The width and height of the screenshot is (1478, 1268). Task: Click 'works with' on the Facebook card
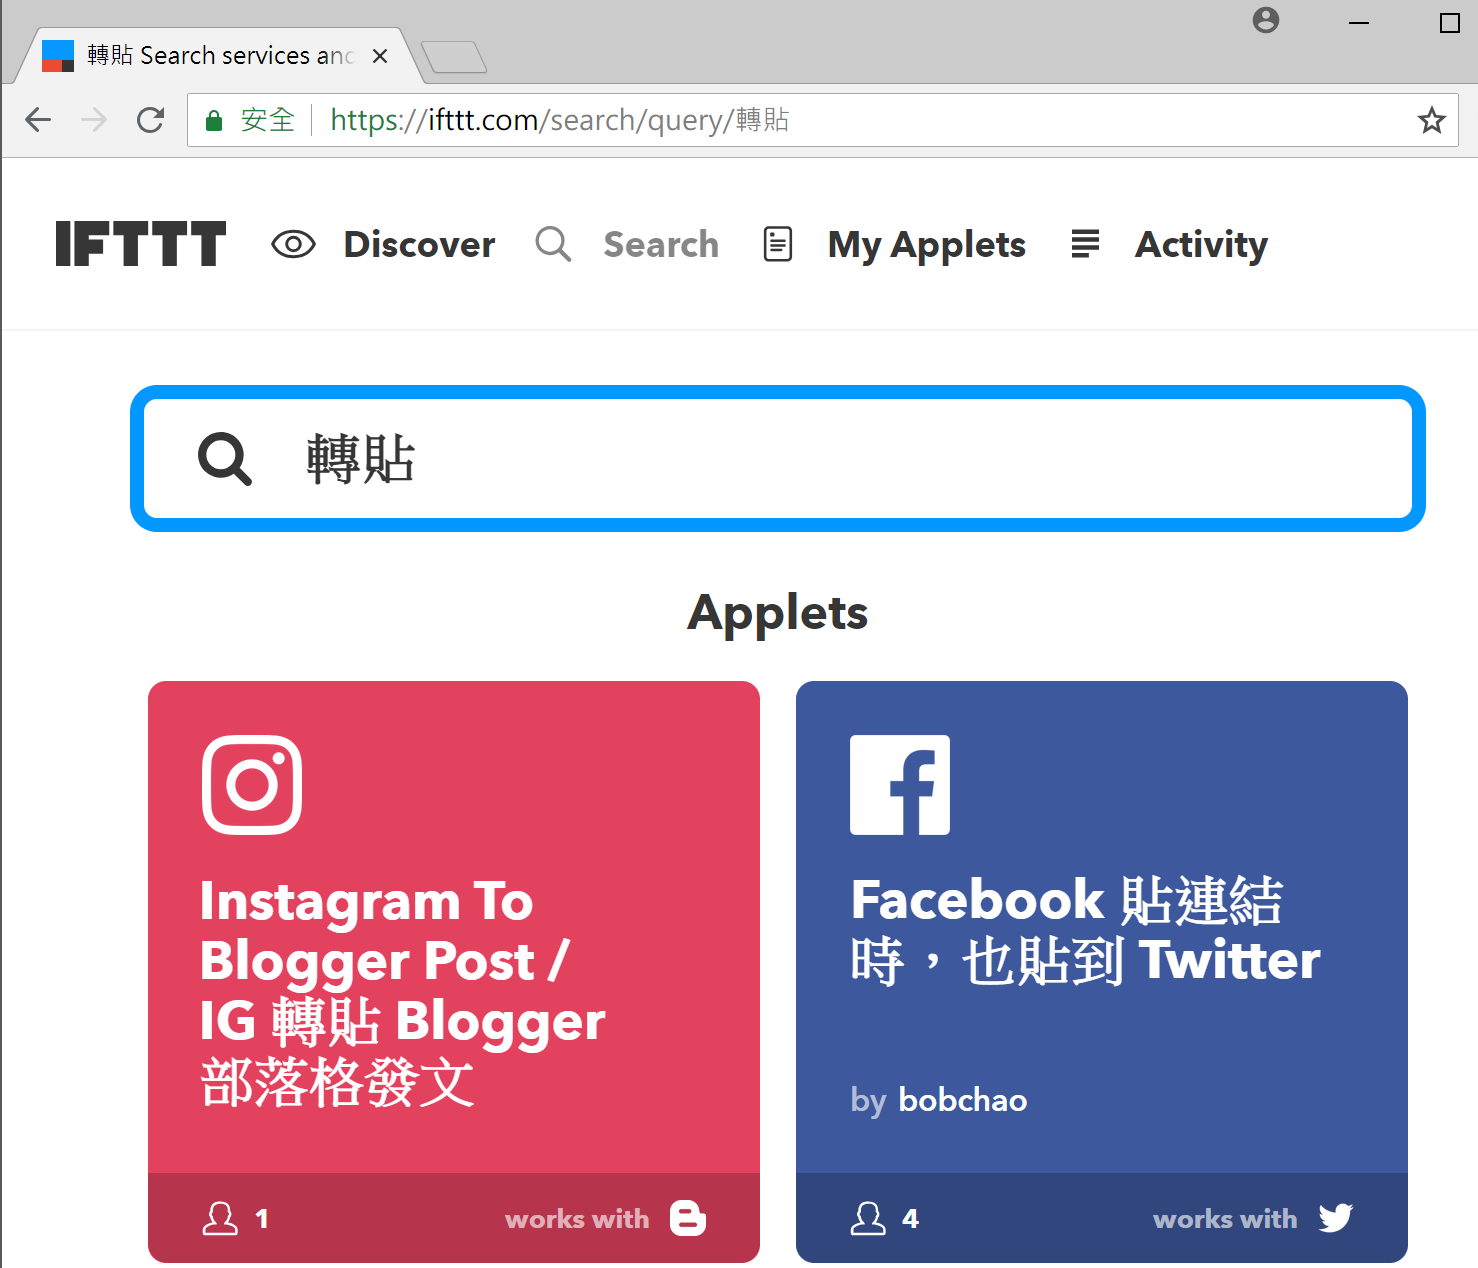(1225, 1219)
